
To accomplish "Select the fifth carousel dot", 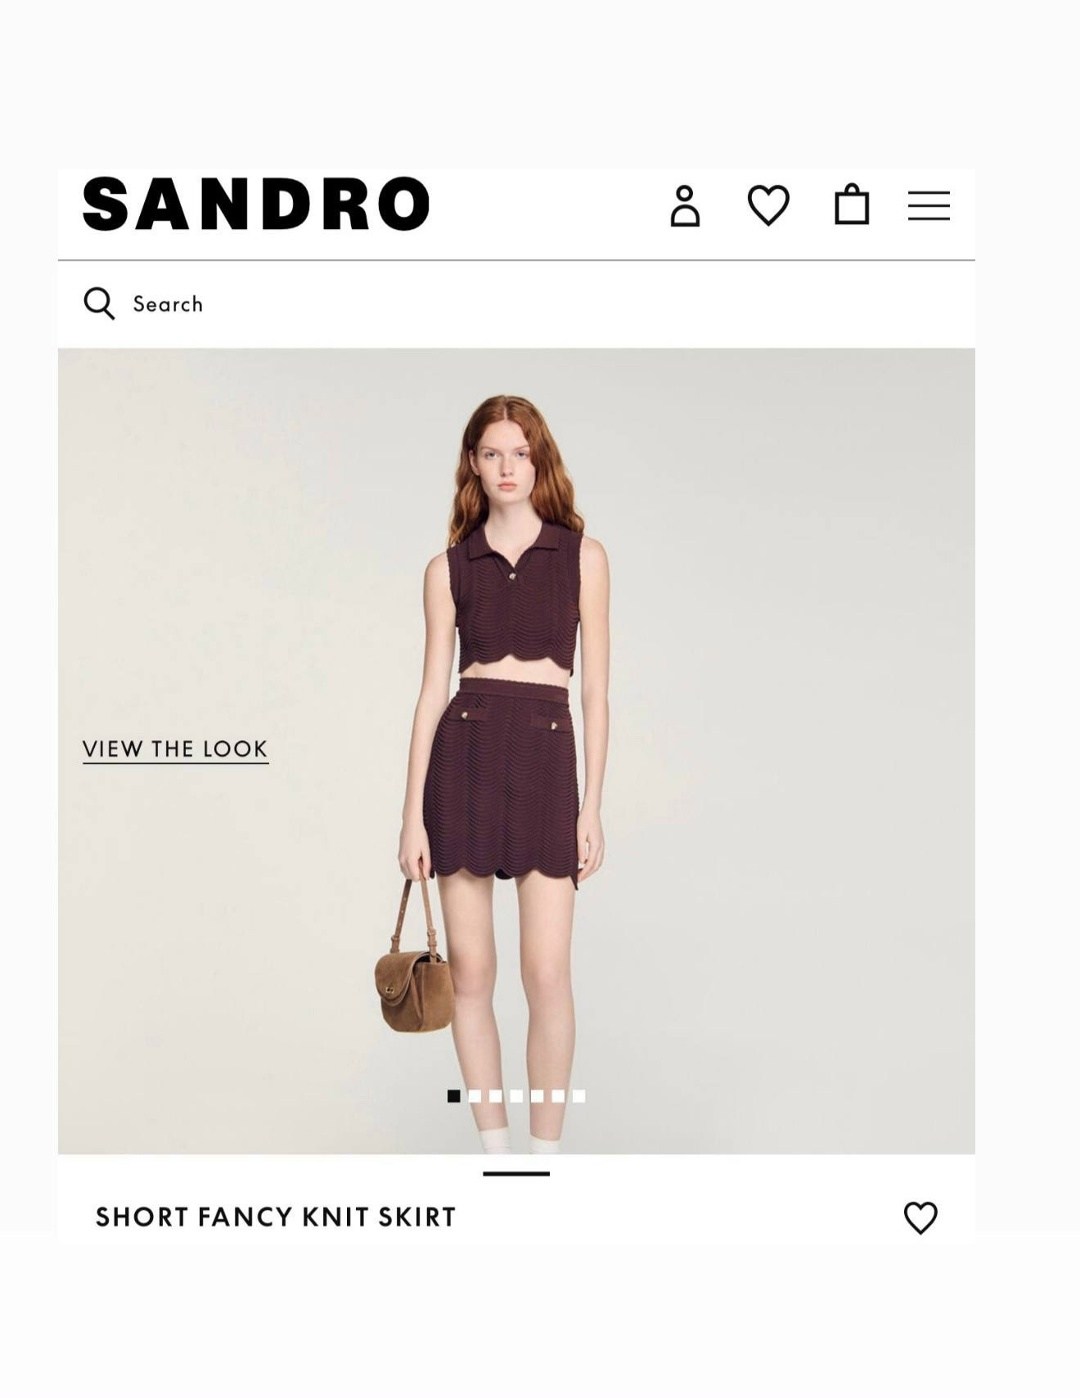I will [537, 1096].
